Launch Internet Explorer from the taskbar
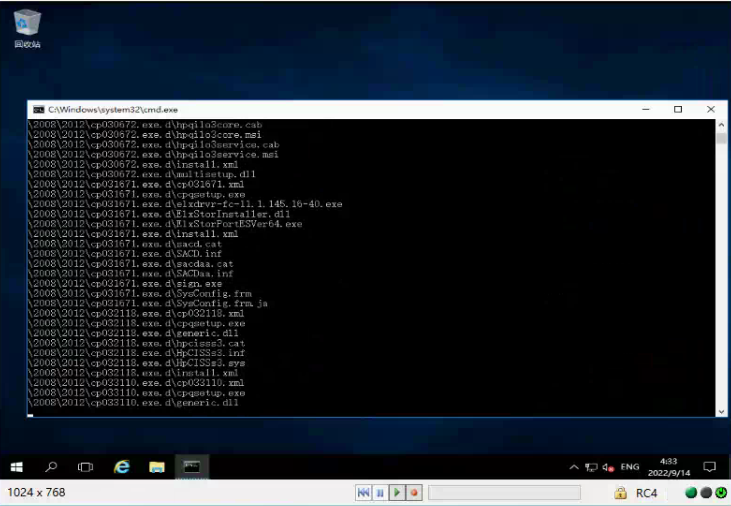 coord(122,467)
